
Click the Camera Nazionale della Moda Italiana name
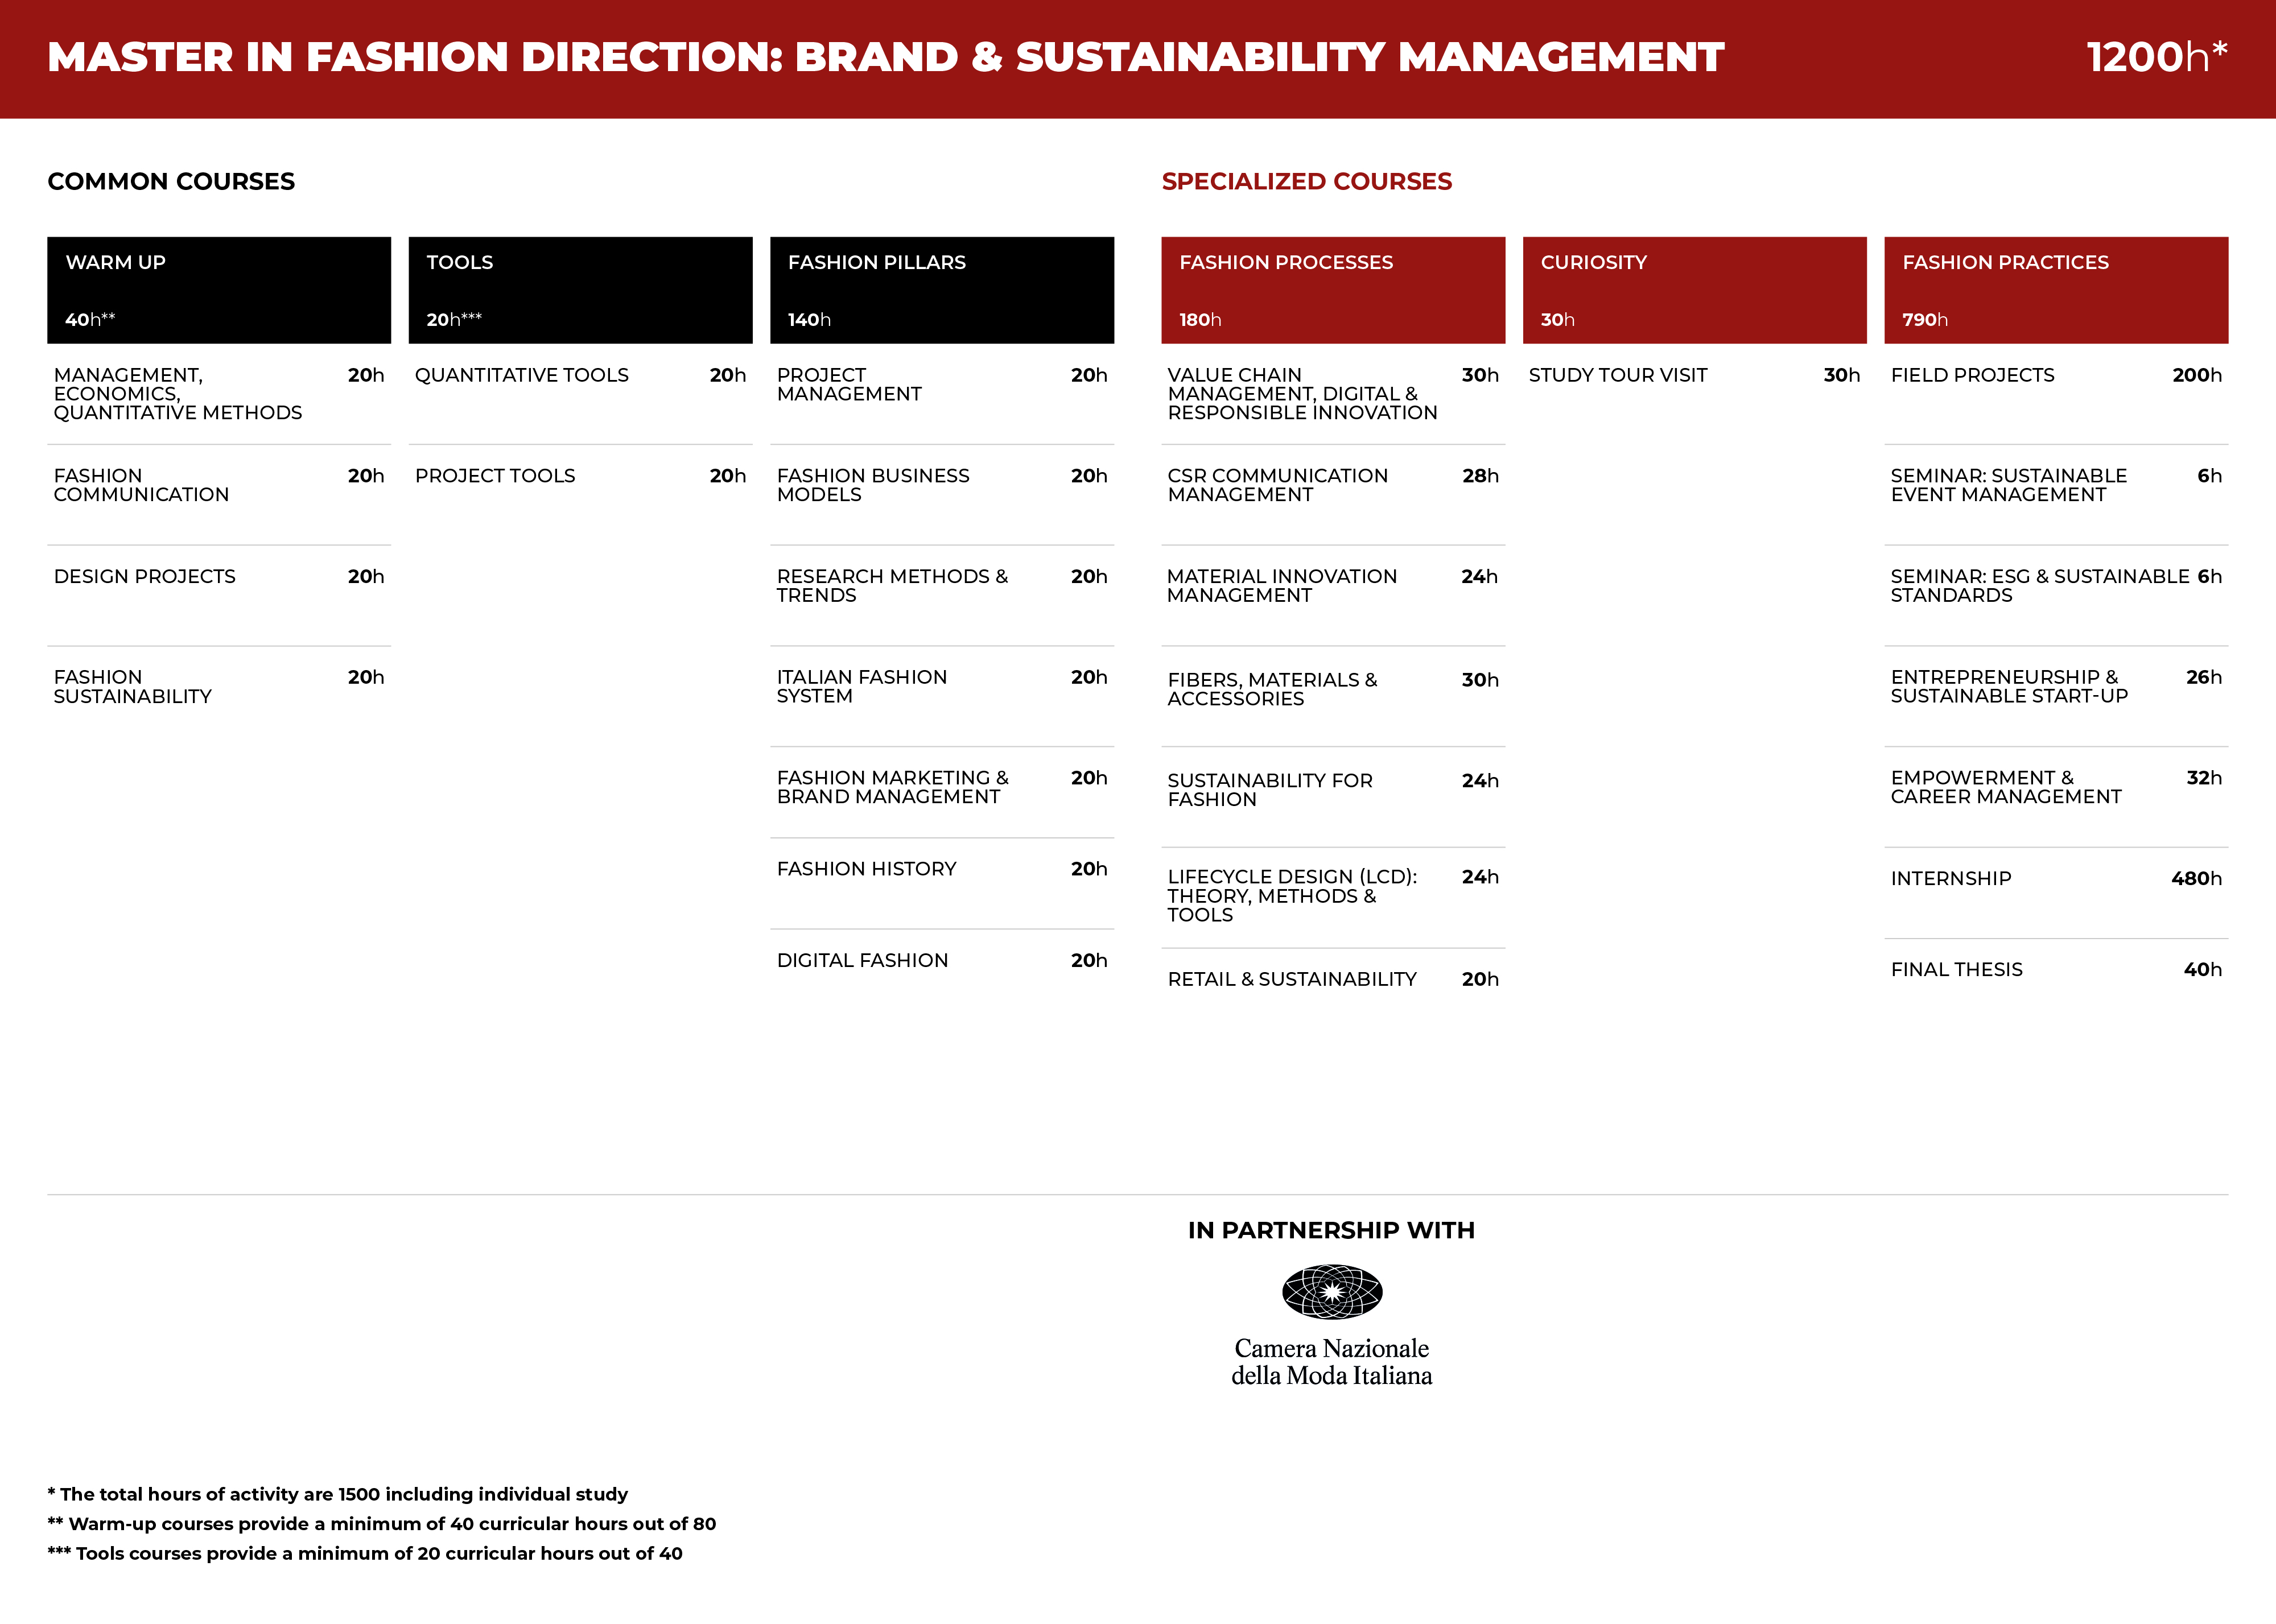[1332, 1362]
